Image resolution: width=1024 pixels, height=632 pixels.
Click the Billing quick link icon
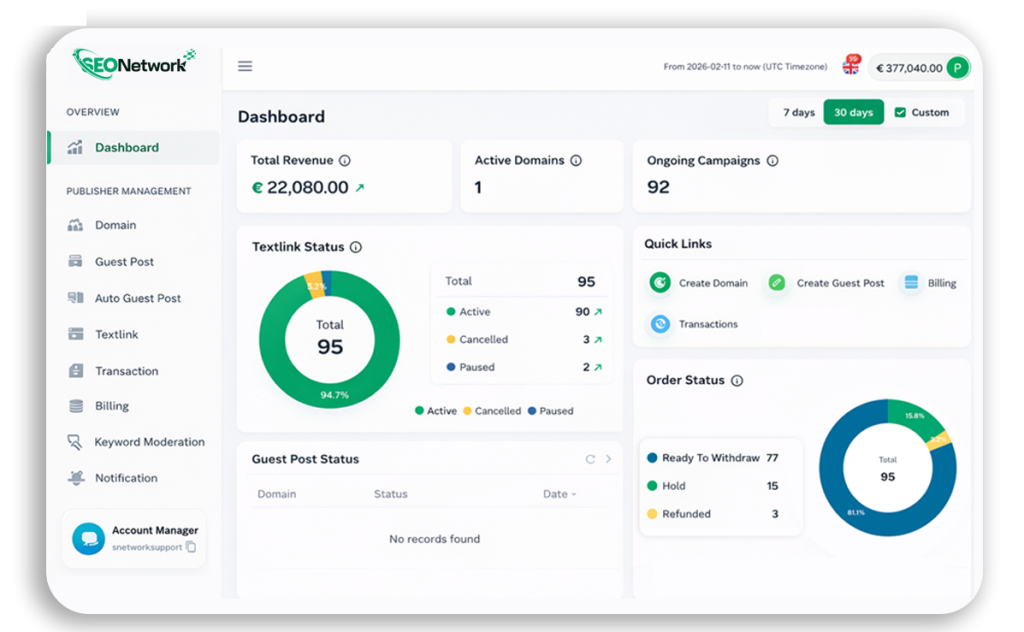pyautogui.click(x=911, y=283)
